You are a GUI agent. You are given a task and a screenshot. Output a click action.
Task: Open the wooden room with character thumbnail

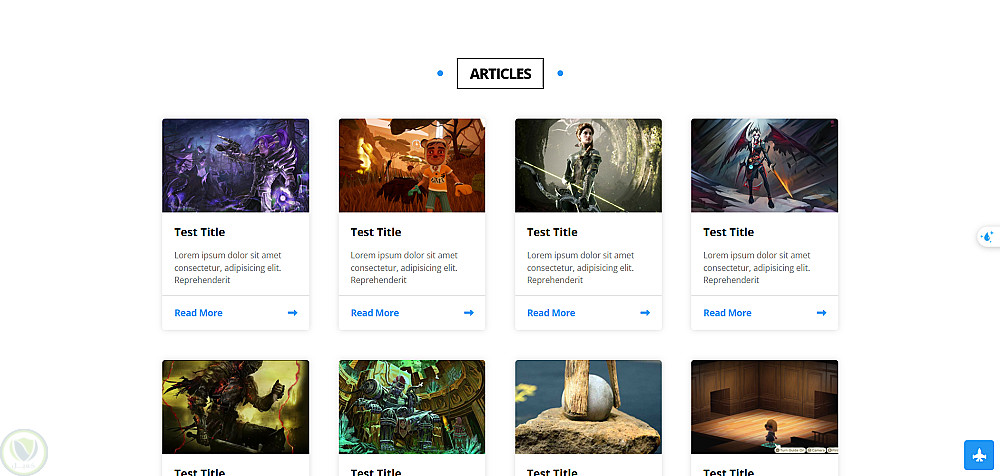point(765,407)
